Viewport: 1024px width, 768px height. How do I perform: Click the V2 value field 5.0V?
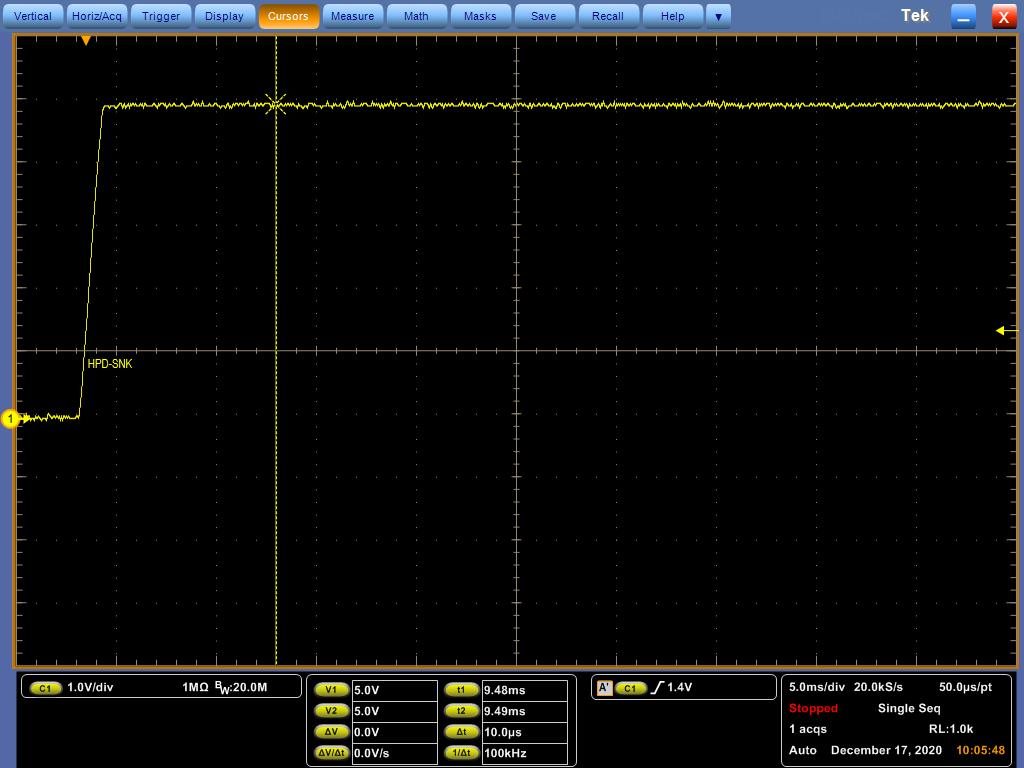(x=394, y=711)
